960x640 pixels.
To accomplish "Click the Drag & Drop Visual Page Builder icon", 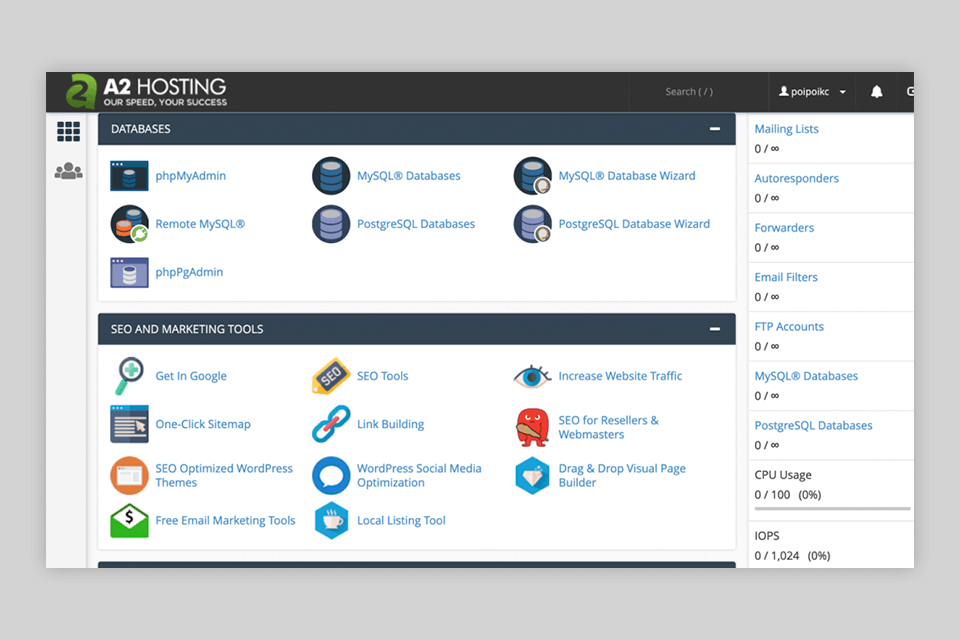I will 532,475.
